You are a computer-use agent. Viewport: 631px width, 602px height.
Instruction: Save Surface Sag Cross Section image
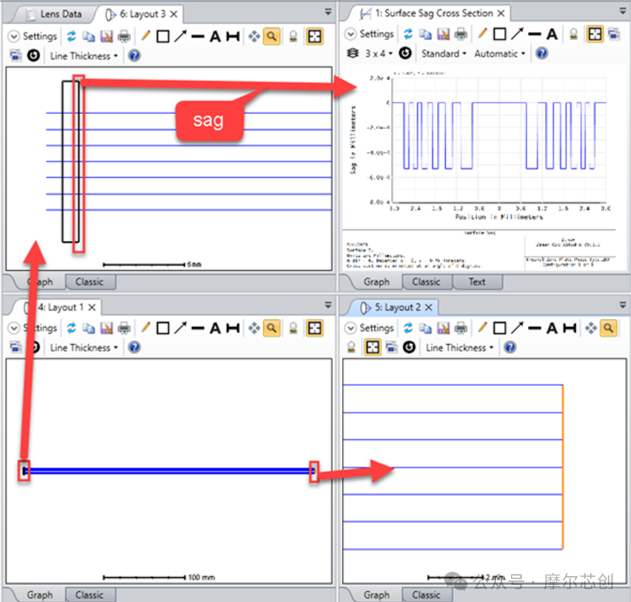click(443, 34)
